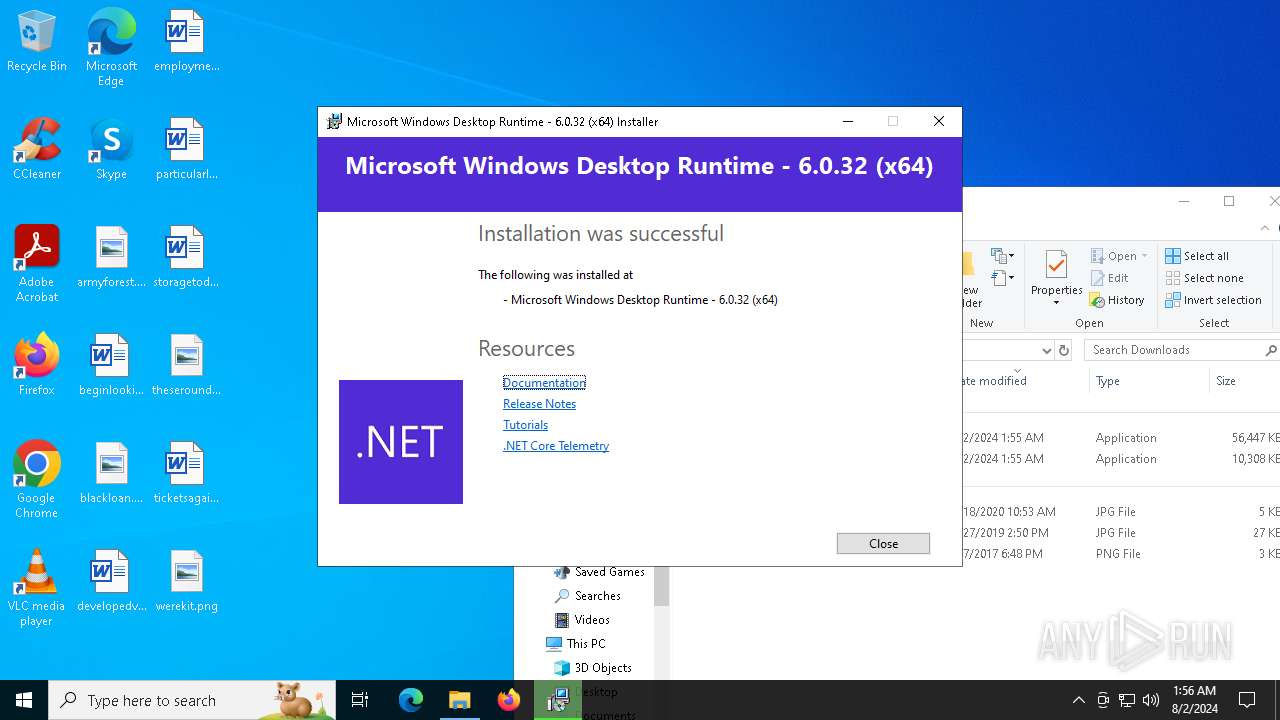The width and height of the screenshot is (1280, 720).
Task: Click Select none in Explorer ribbon
Action: click(x=1205, y=278)
